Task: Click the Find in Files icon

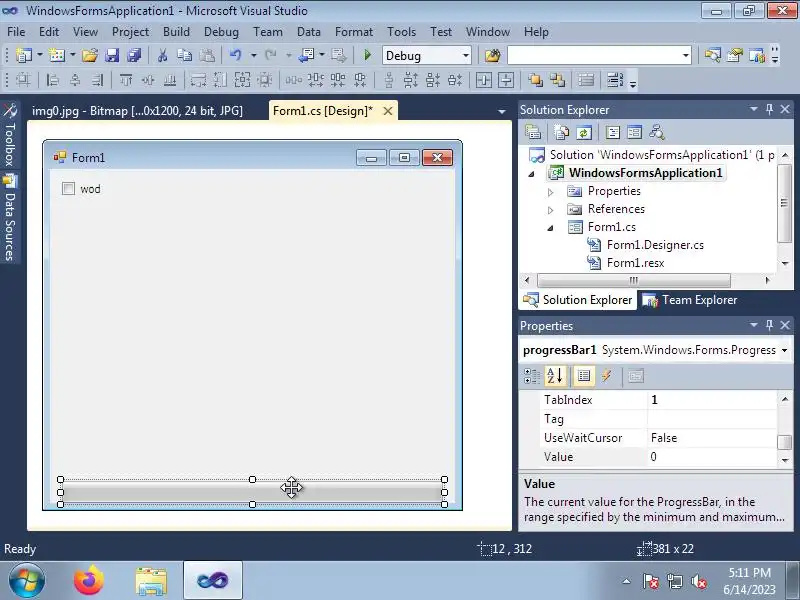Action: click(x=492, y=55)
